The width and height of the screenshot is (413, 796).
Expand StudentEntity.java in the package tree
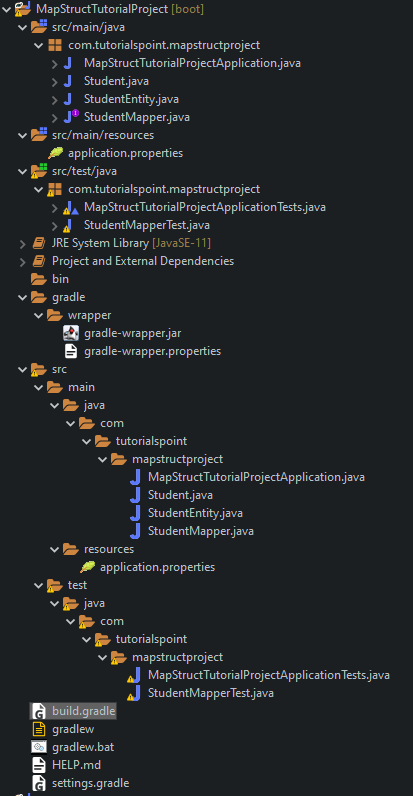tap(54, 99)
